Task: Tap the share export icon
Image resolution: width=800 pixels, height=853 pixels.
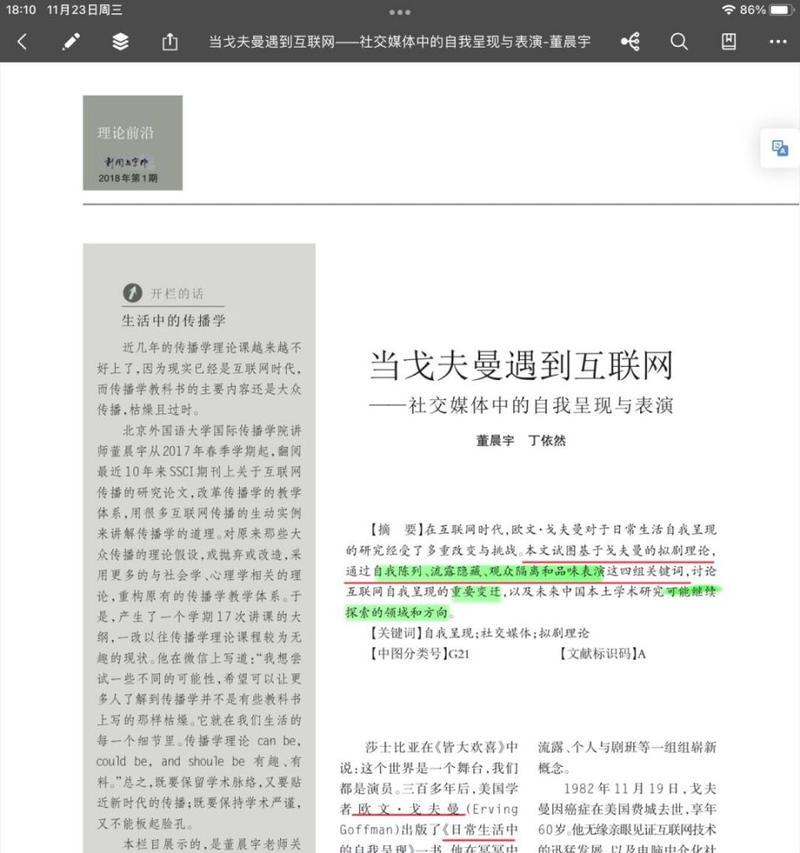Action: (170, 41)
